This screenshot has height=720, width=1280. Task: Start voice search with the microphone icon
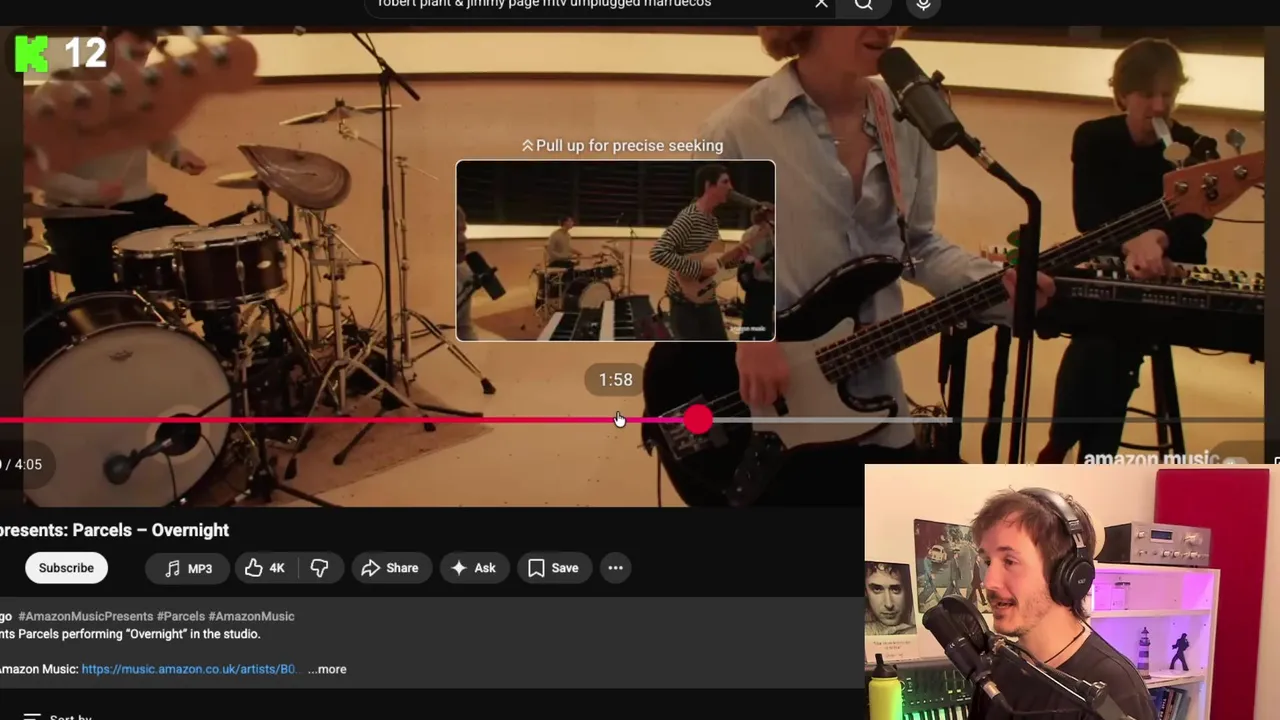coord(923,5)
